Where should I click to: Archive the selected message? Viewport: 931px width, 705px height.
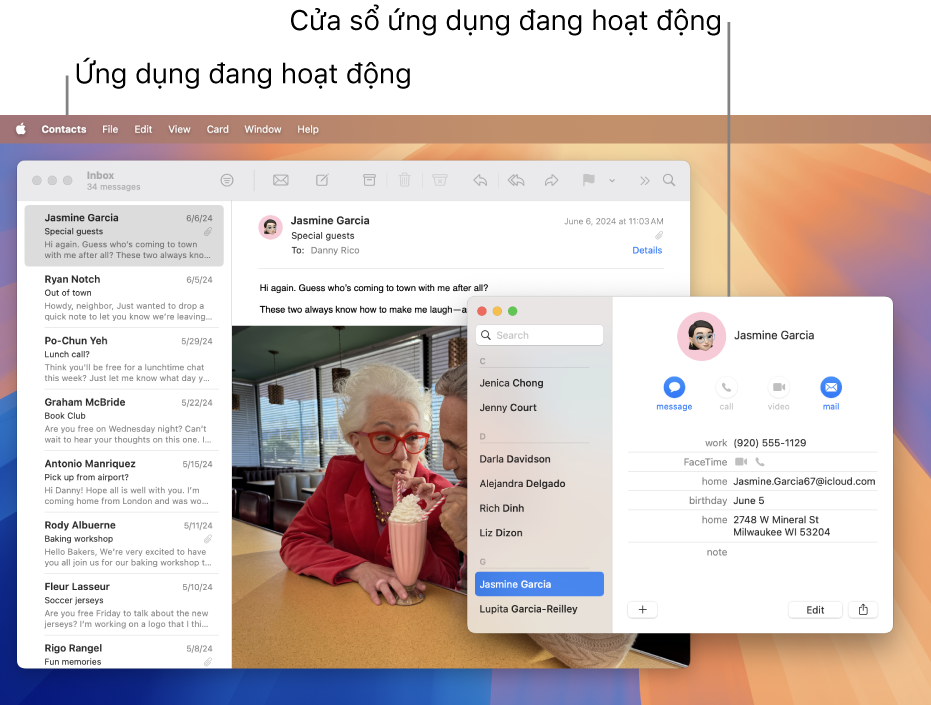(x=369, y=180)
